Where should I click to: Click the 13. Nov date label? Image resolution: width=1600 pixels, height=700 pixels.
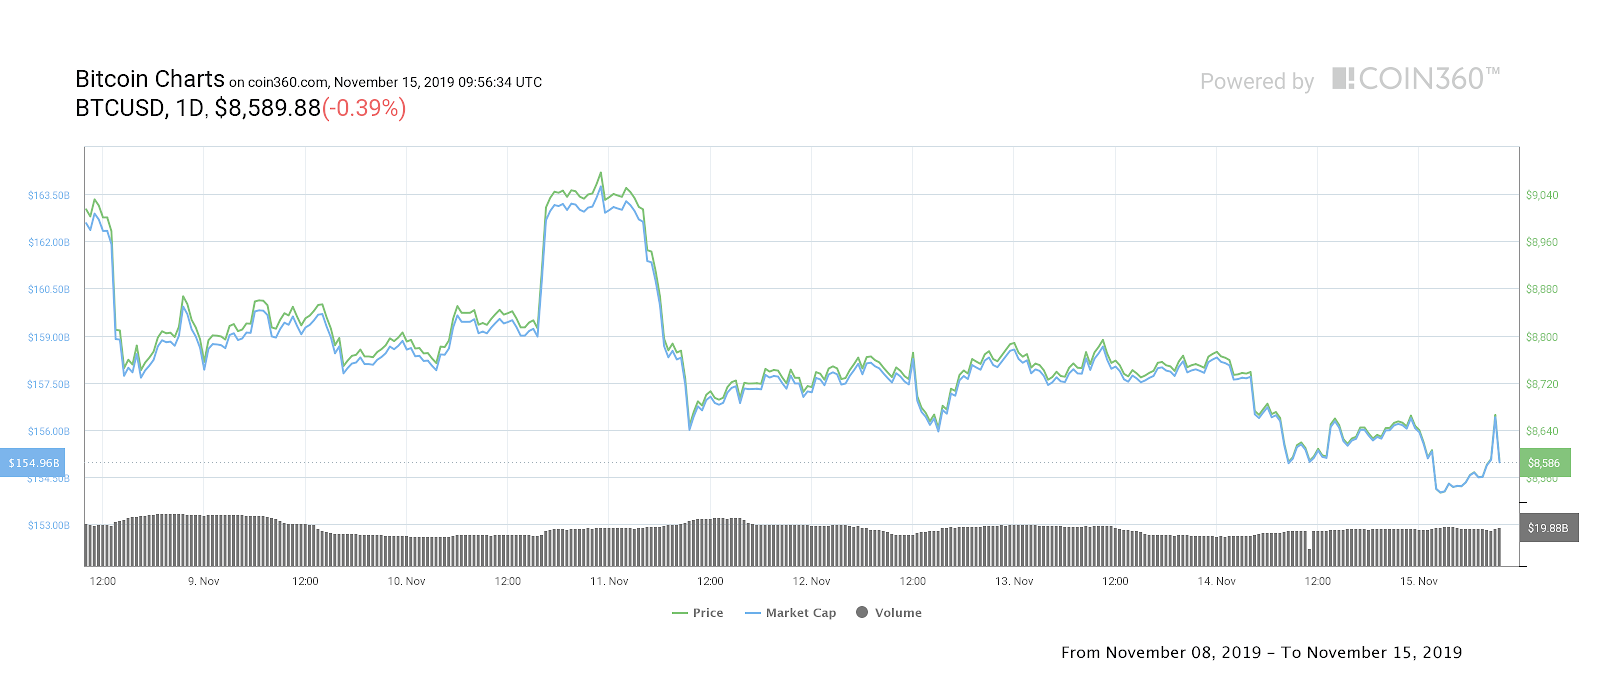1014,581
